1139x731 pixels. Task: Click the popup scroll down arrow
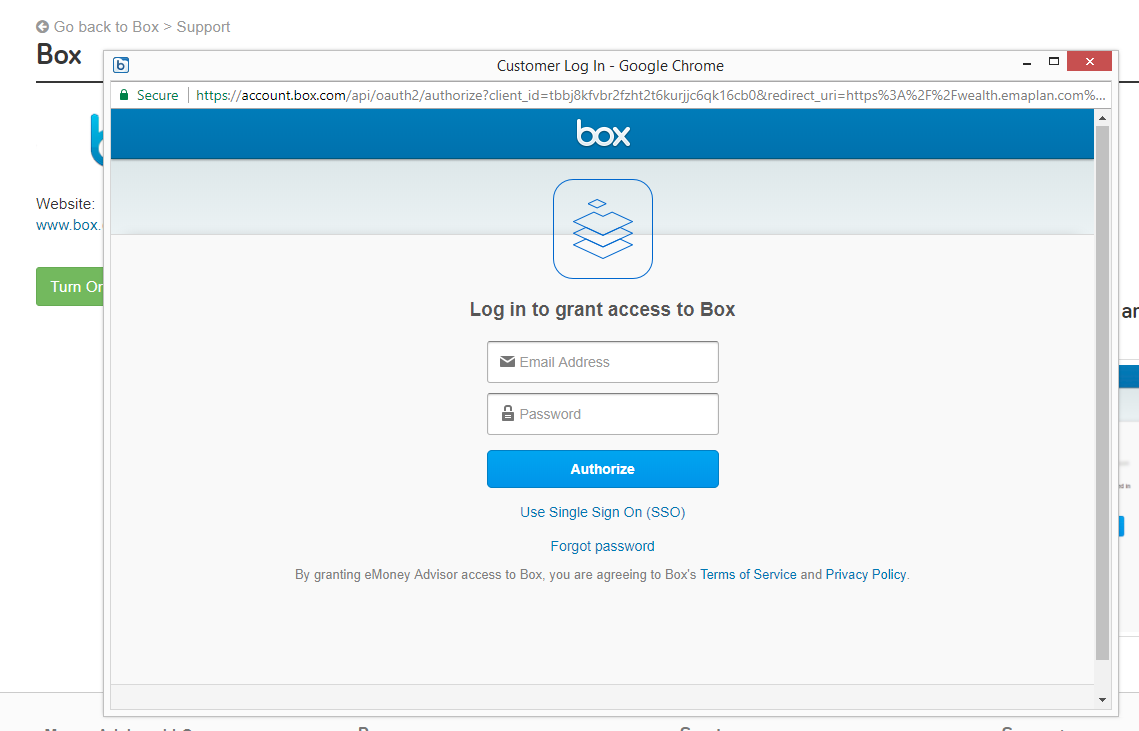tap(1102, 700)
